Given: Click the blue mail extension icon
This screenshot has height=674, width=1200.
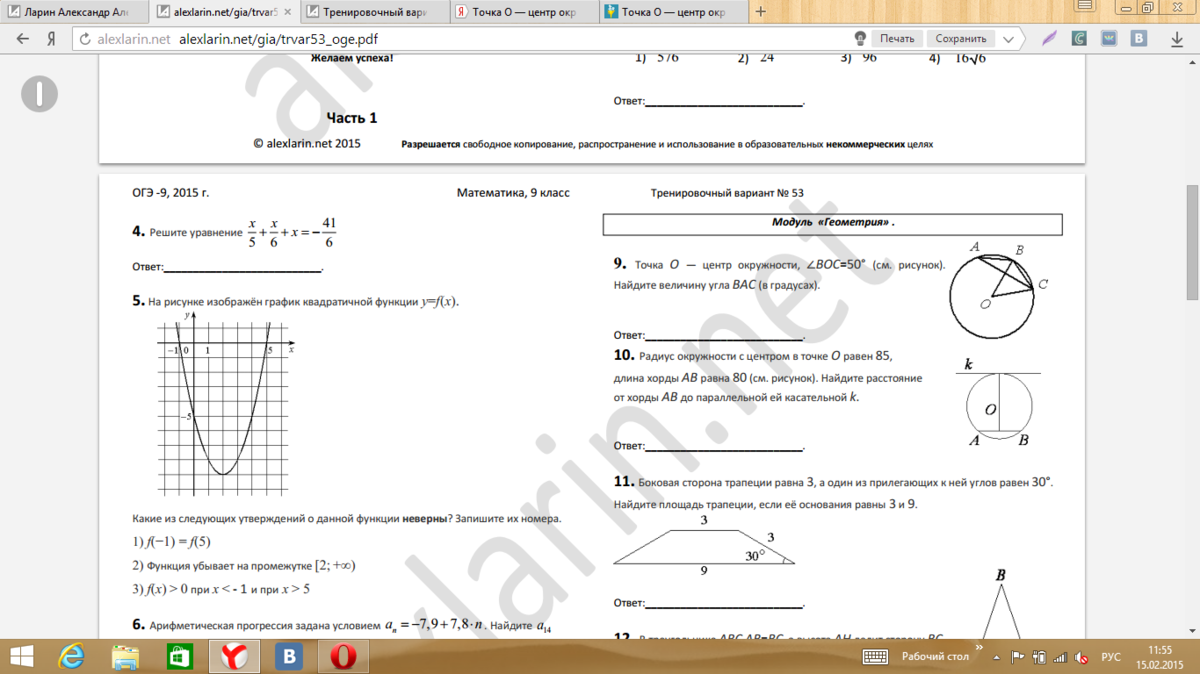Looking at the screenshot, I should [x=1109, y=39].
